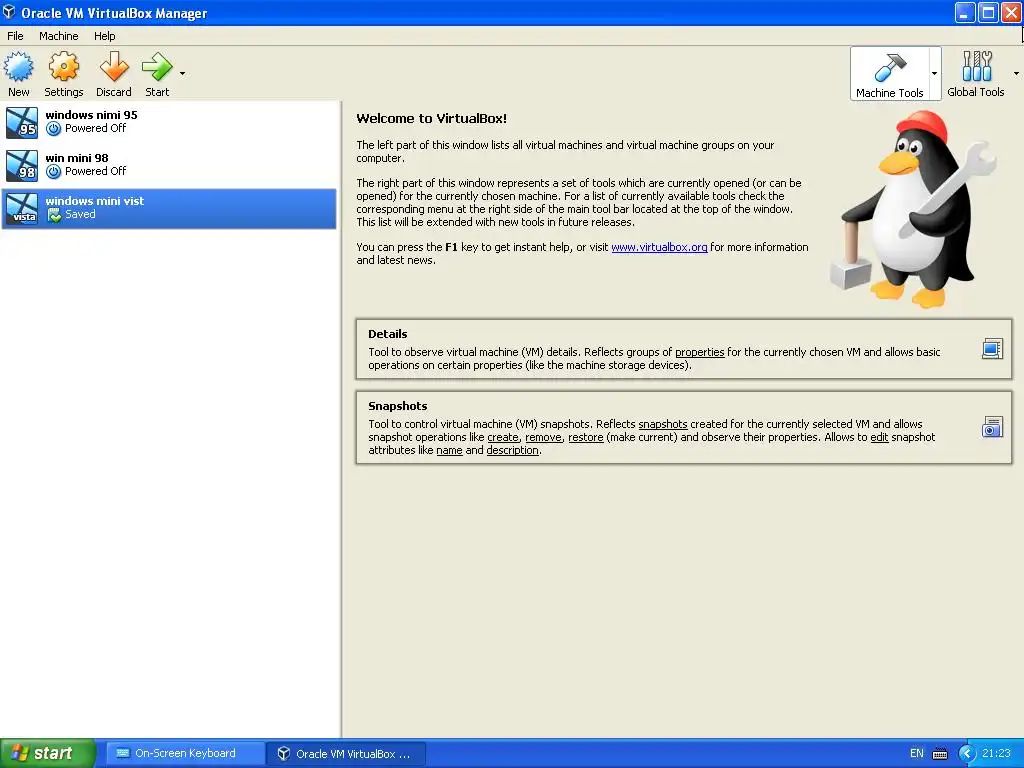Click the green Start arrow icon

coord(157,67)
